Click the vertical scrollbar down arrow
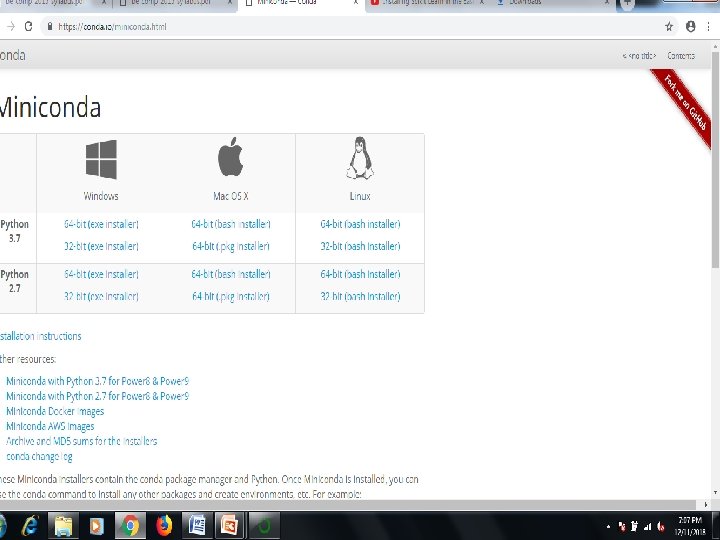The width and height of the screenshot is (720, 540). coord(715,493)
